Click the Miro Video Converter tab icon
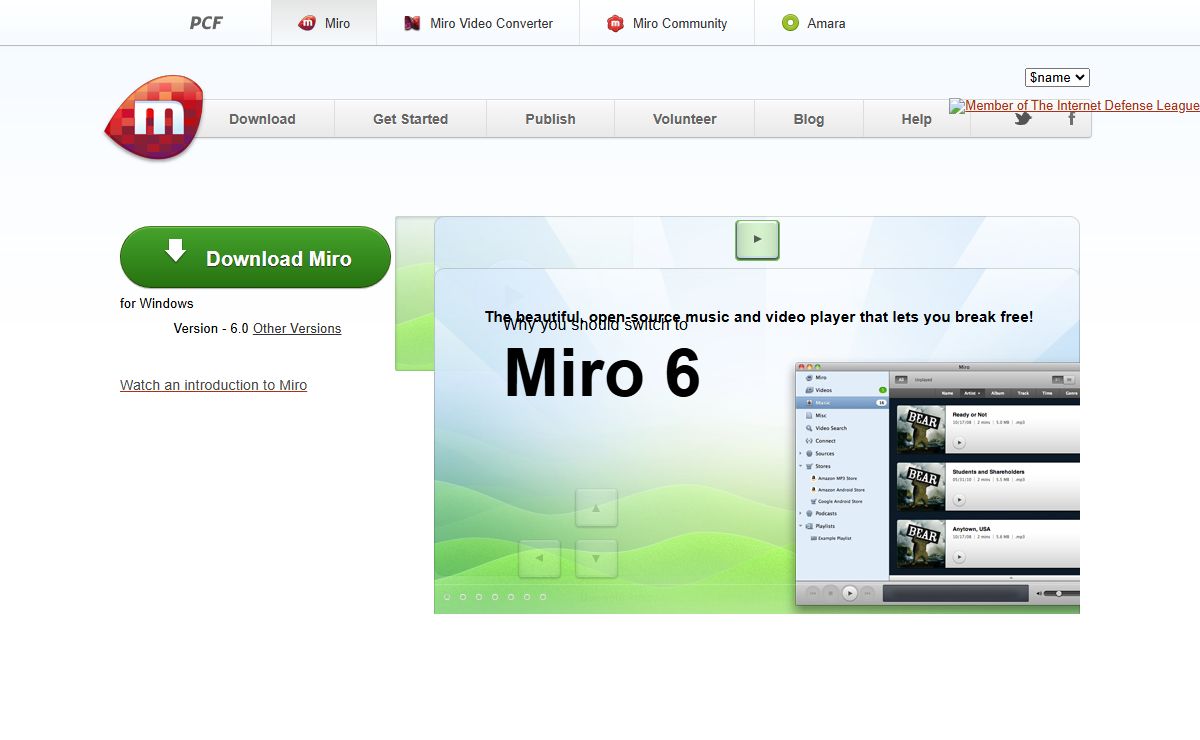 pos(412,23)
